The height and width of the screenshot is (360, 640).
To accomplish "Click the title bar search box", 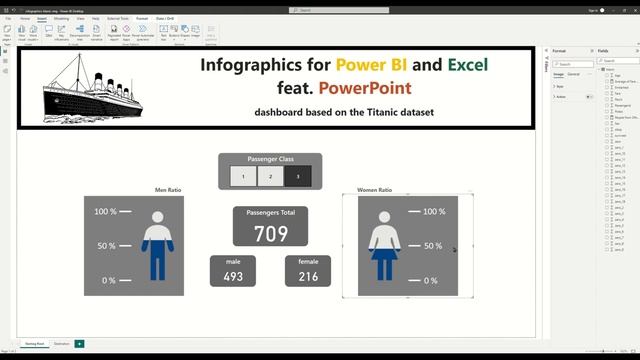I will (x=339, y=10).
